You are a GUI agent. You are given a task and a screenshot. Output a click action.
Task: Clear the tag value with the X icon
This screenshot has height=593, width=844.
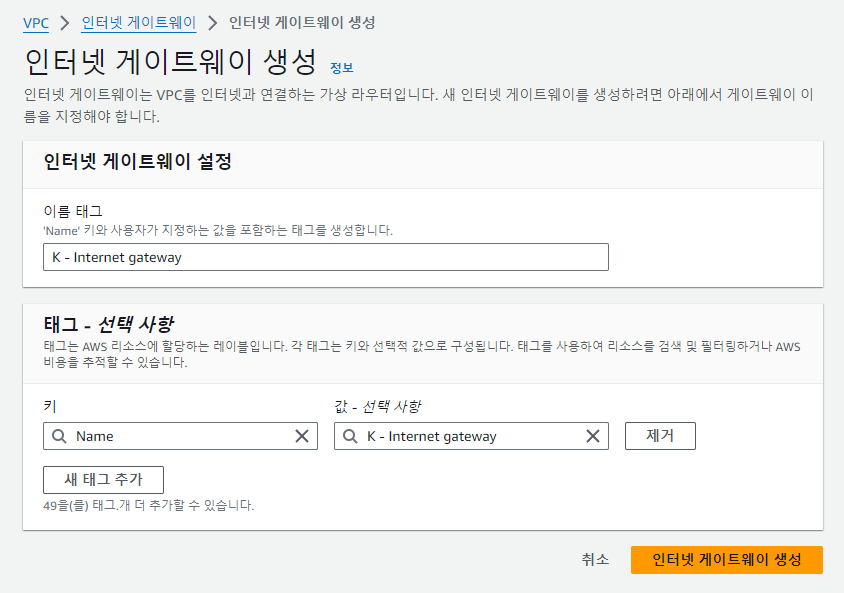click(593, 436)
